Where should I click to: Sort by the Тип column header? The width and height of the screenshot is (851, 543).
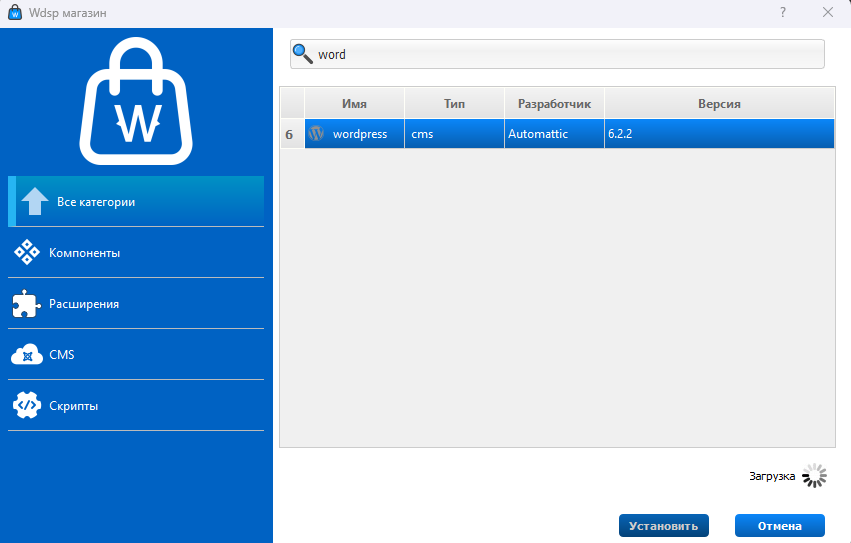pos(454,104)
